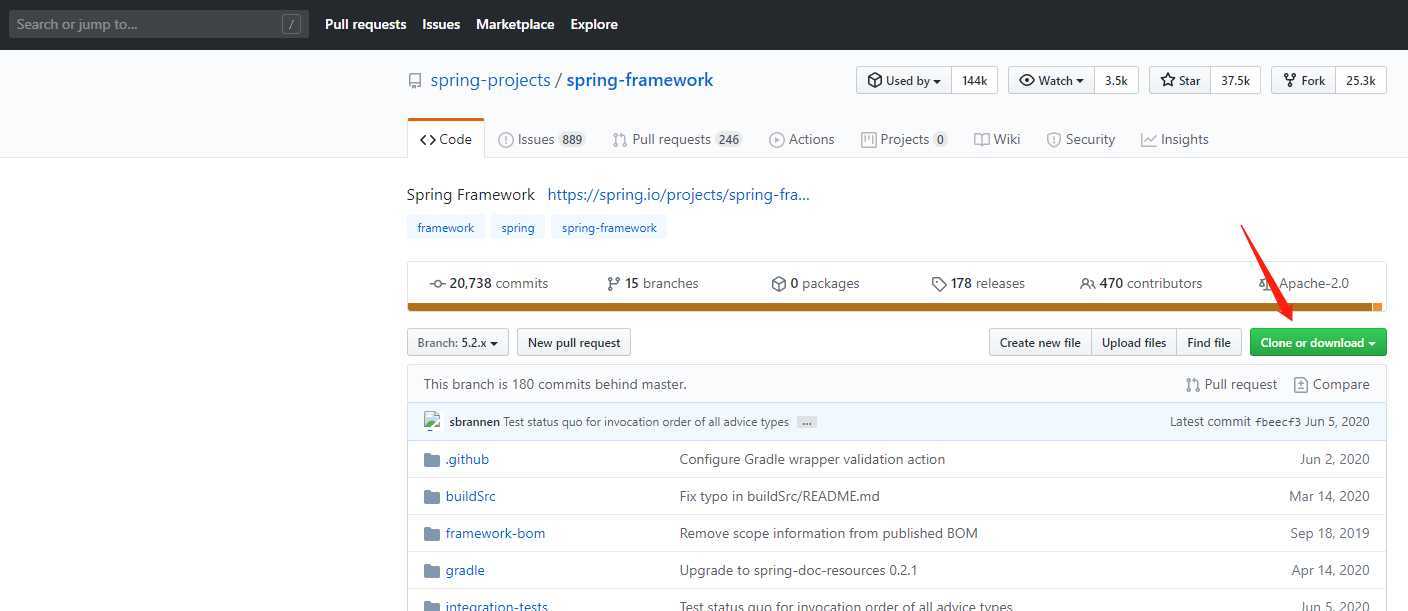Select the spring topic tag

point(518,228)
